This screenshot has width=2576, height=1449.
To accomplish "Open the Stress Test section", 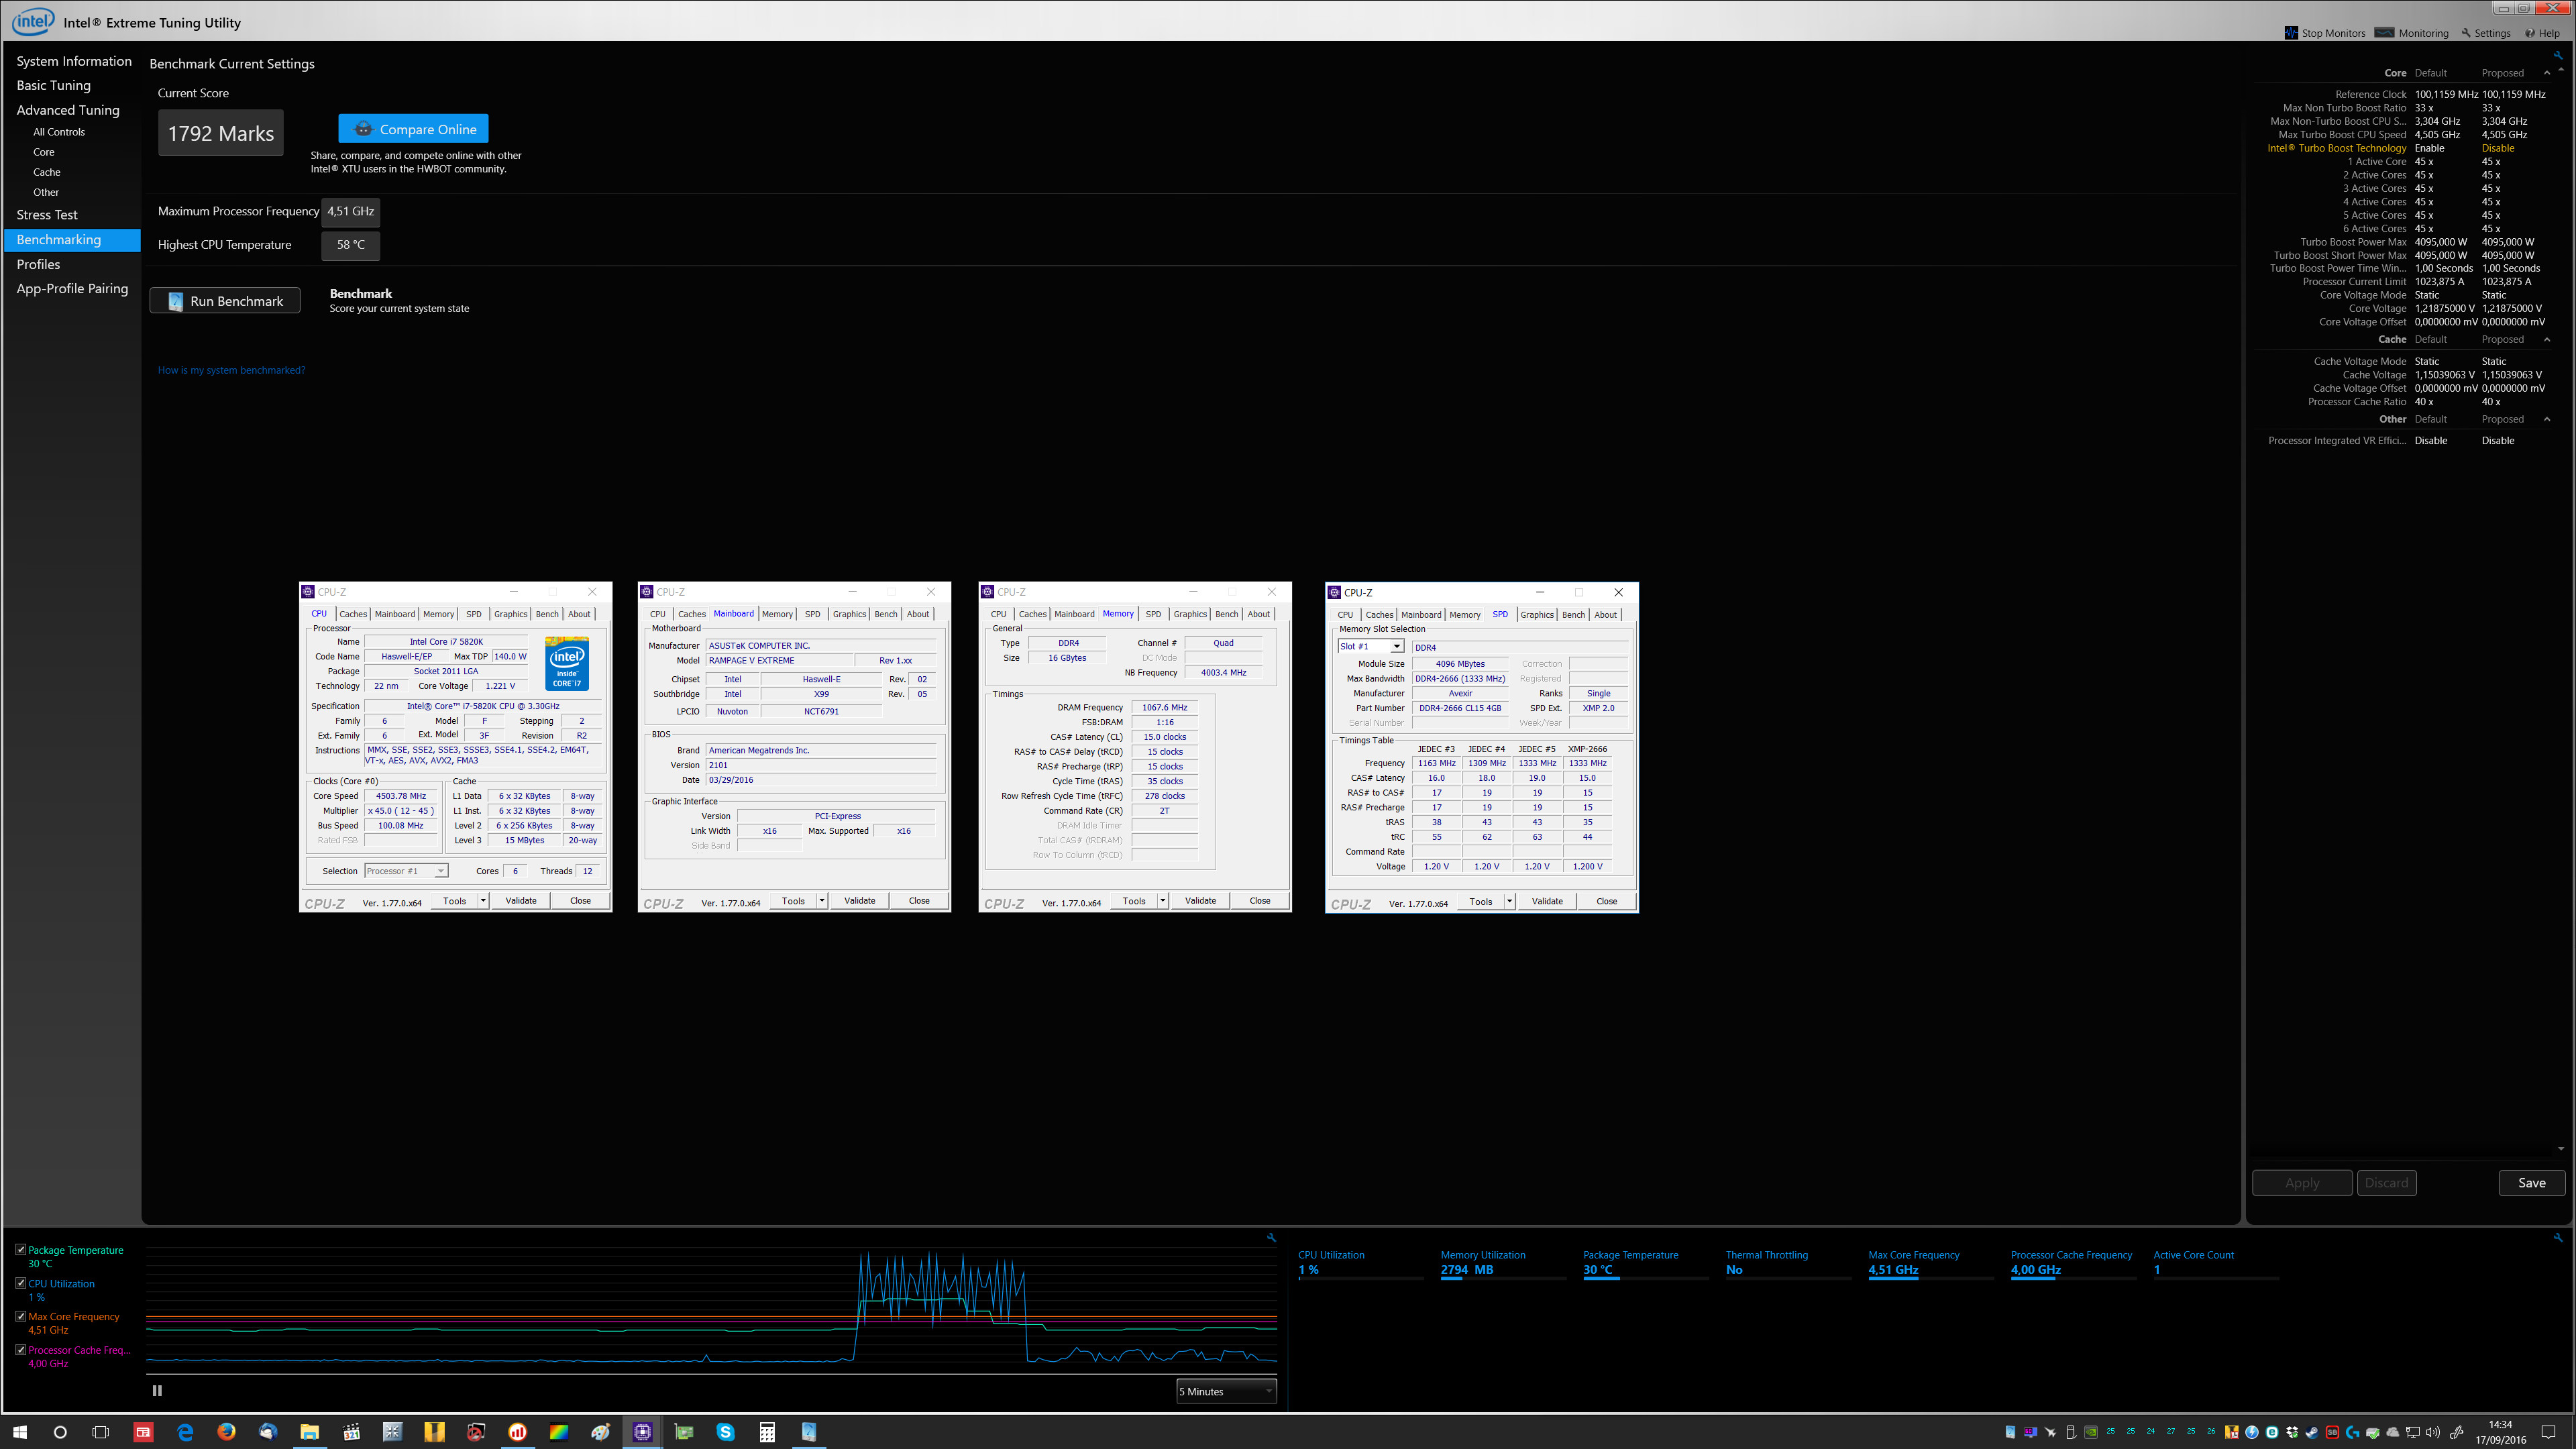I will tap(47, 214).
